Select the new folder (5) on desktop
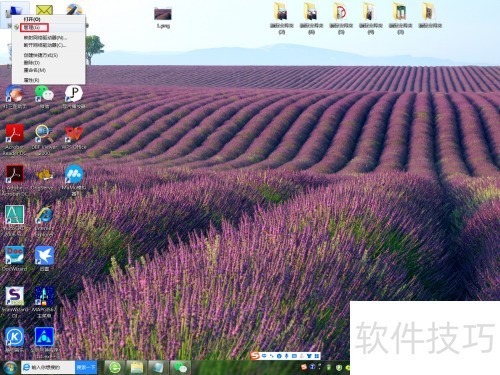Screen dimensions: 500x375 click(341, 18)
